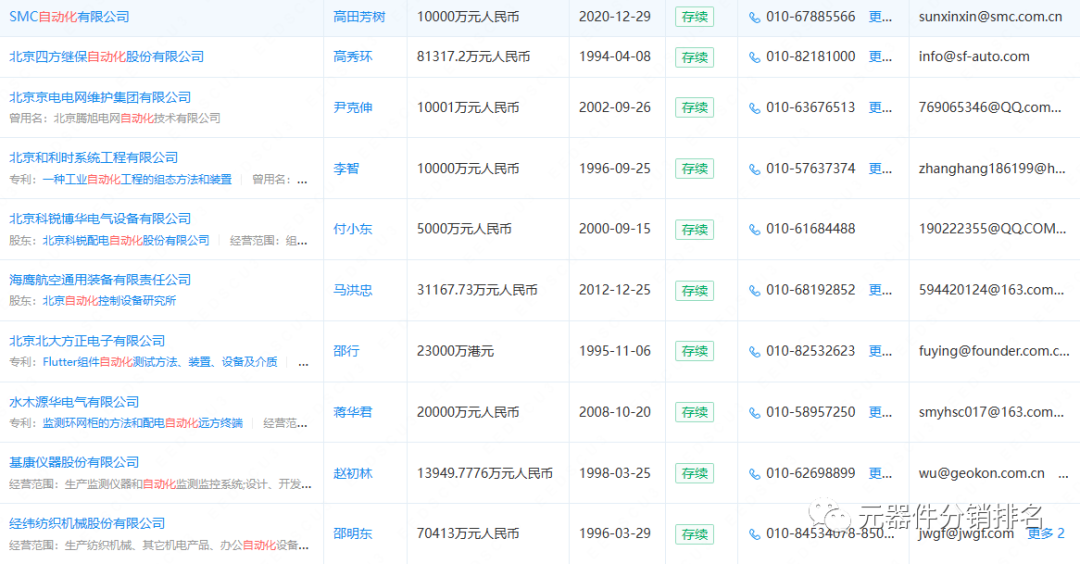
Task: Select founding date 2008-10-20
Action: click(x=614, y=412)
